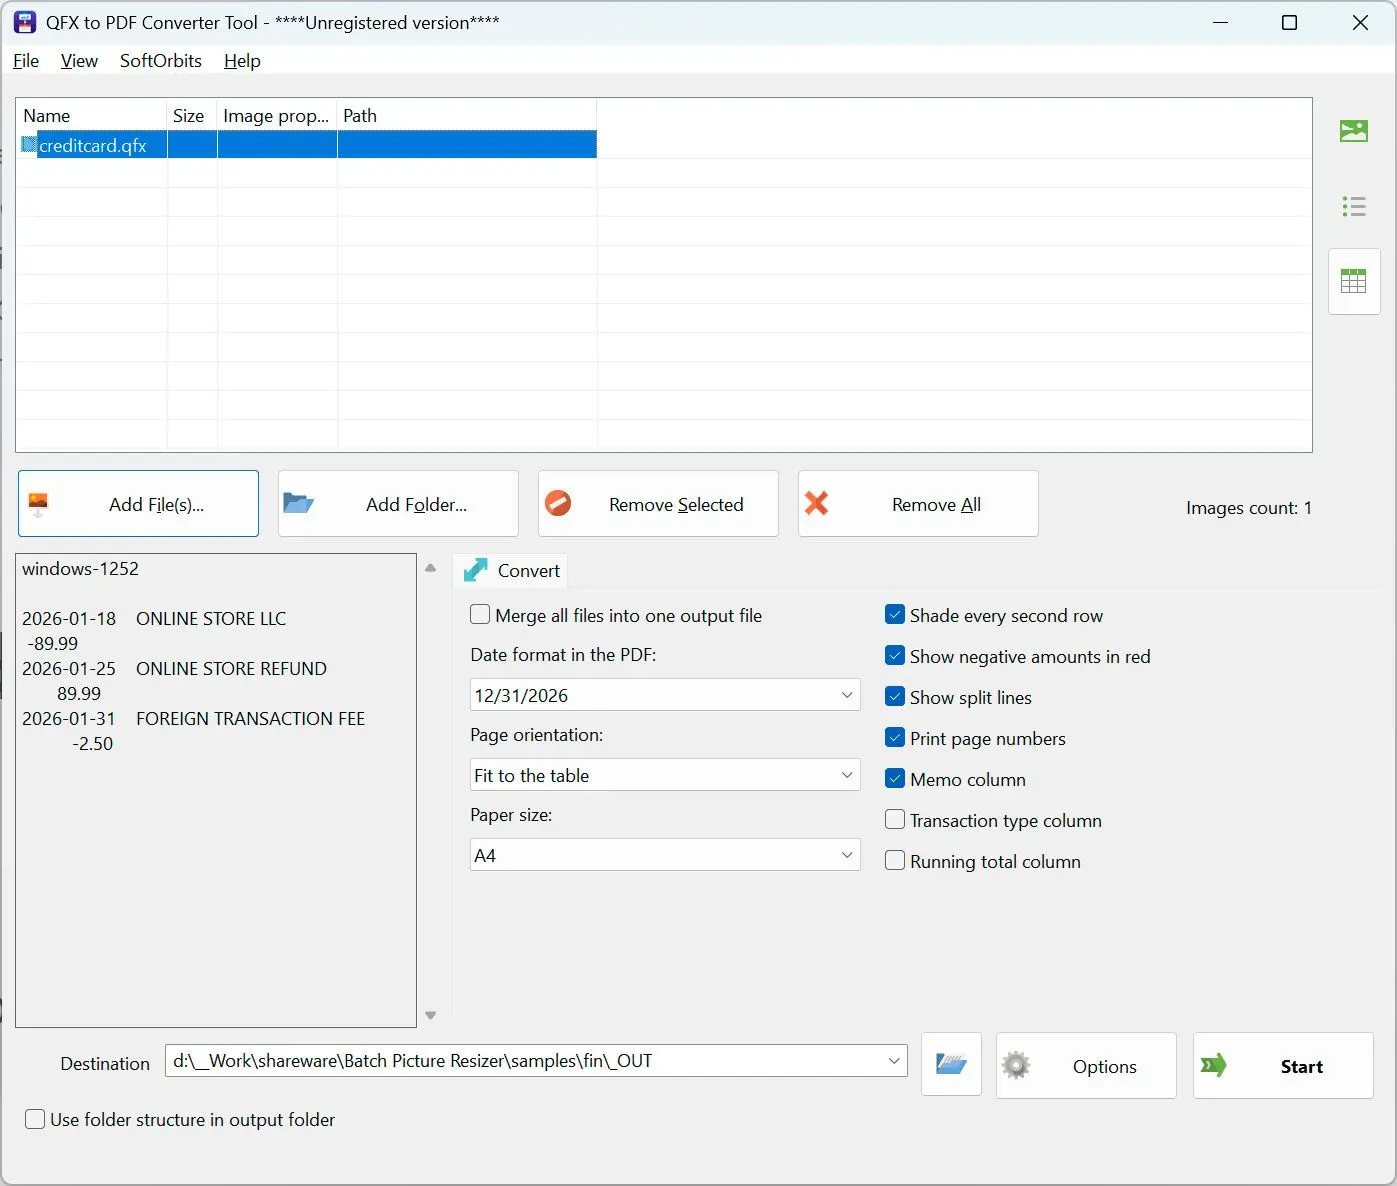Click the 2026-01-25 date in preview

pyautogui.click(x=69, y=669)
